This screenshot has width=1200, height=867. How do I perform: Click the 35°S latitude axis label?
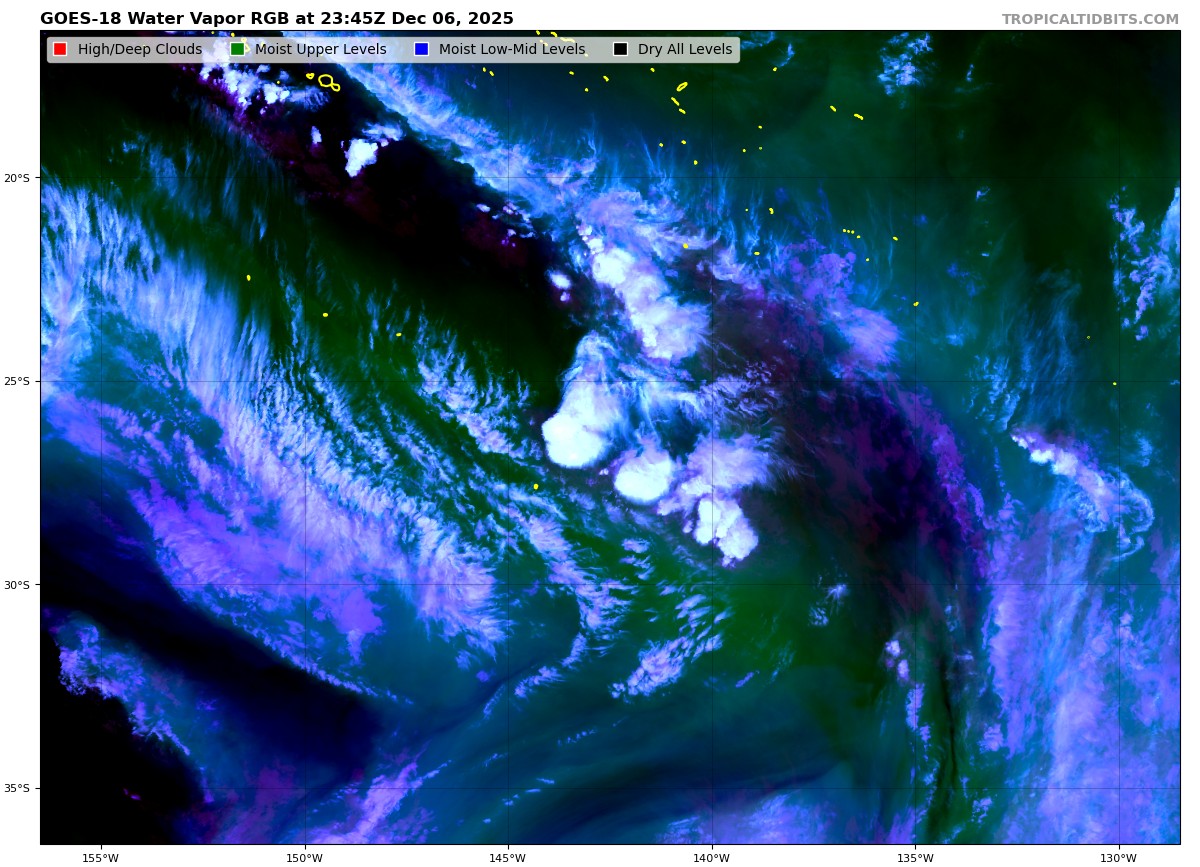tap(17, 788)
